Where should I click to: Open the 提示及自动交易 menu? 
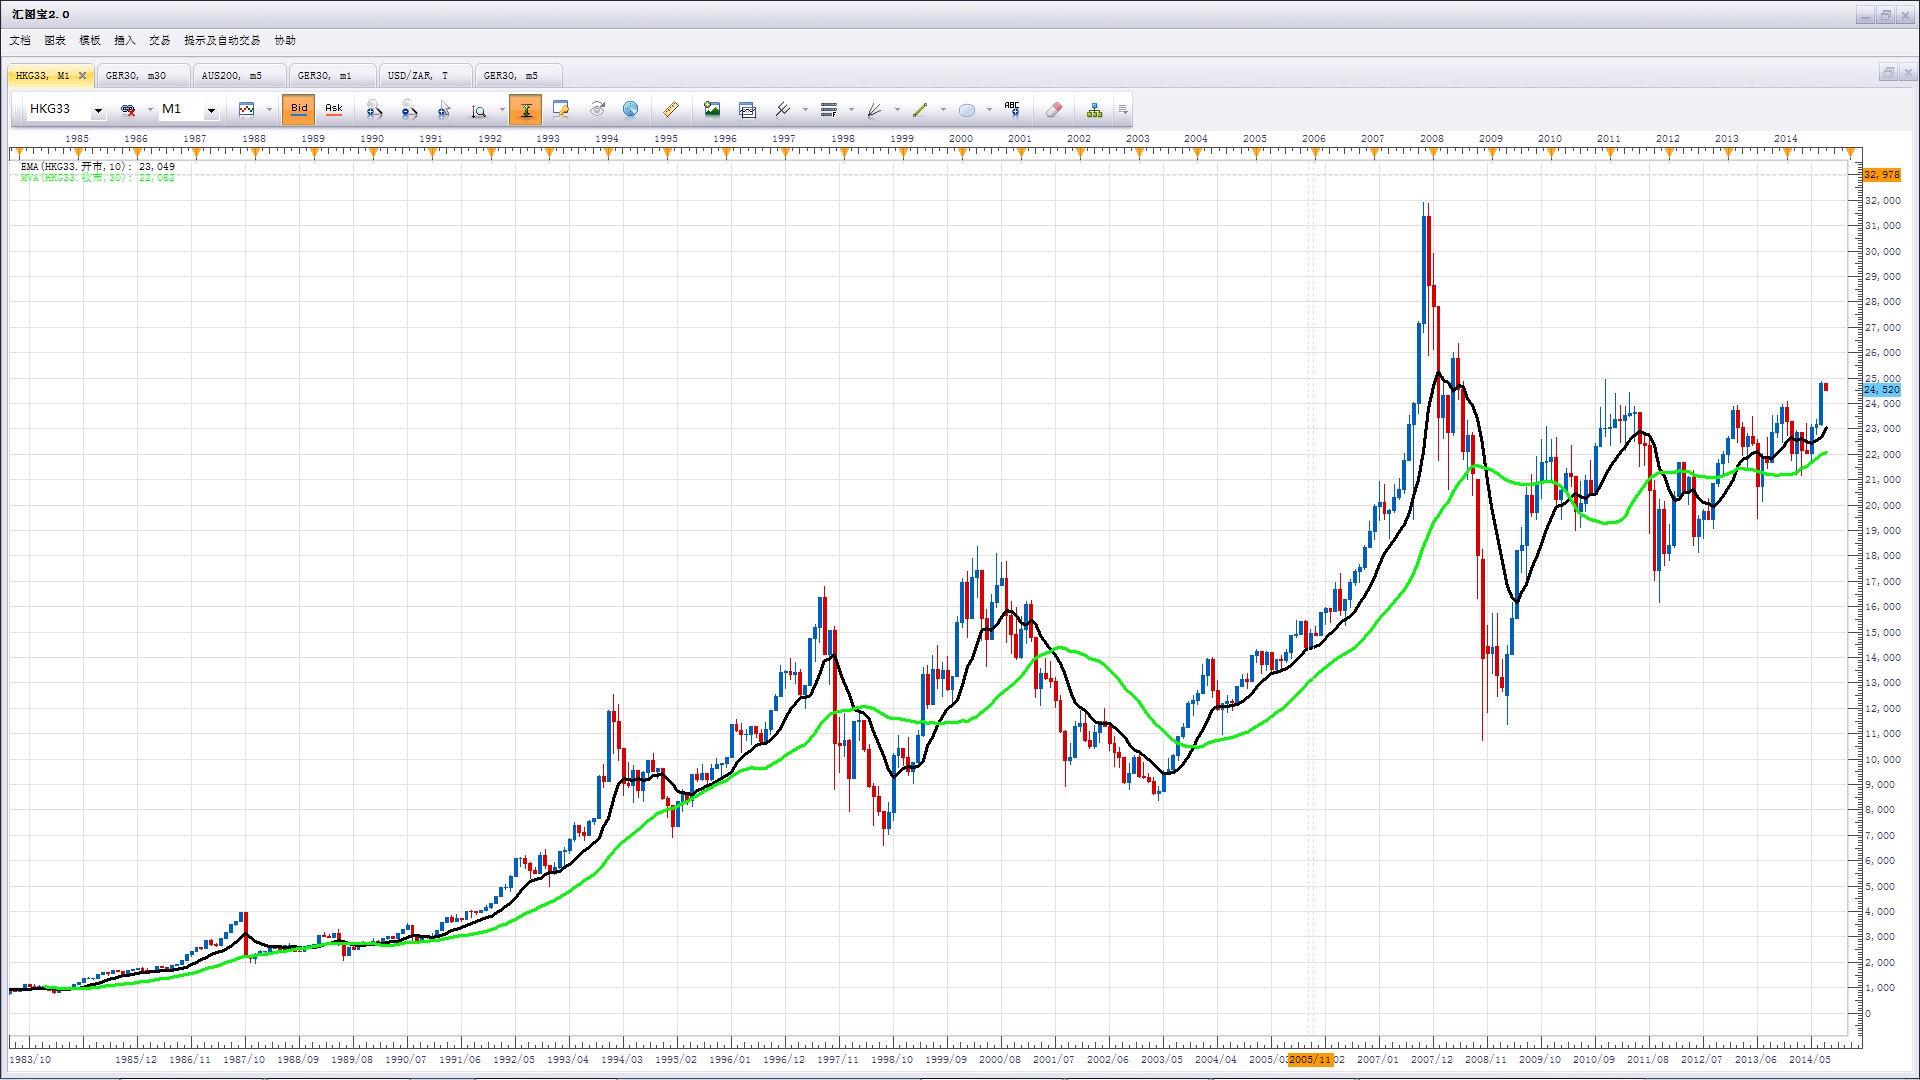coord(222,41)
